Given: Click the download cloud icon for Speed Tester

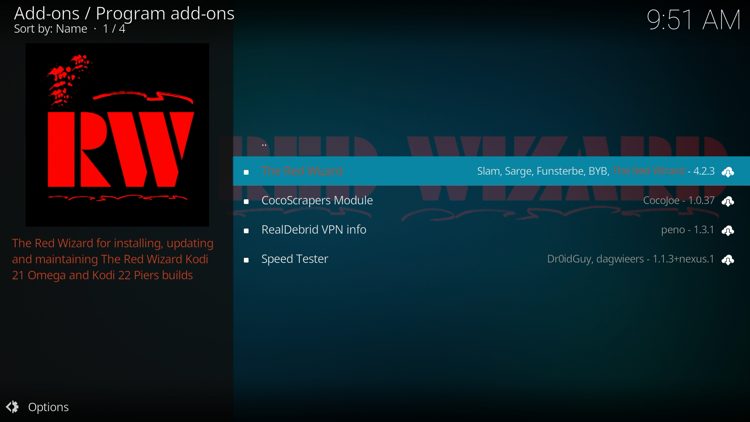Looking at the screenshot, I should 728,260.
